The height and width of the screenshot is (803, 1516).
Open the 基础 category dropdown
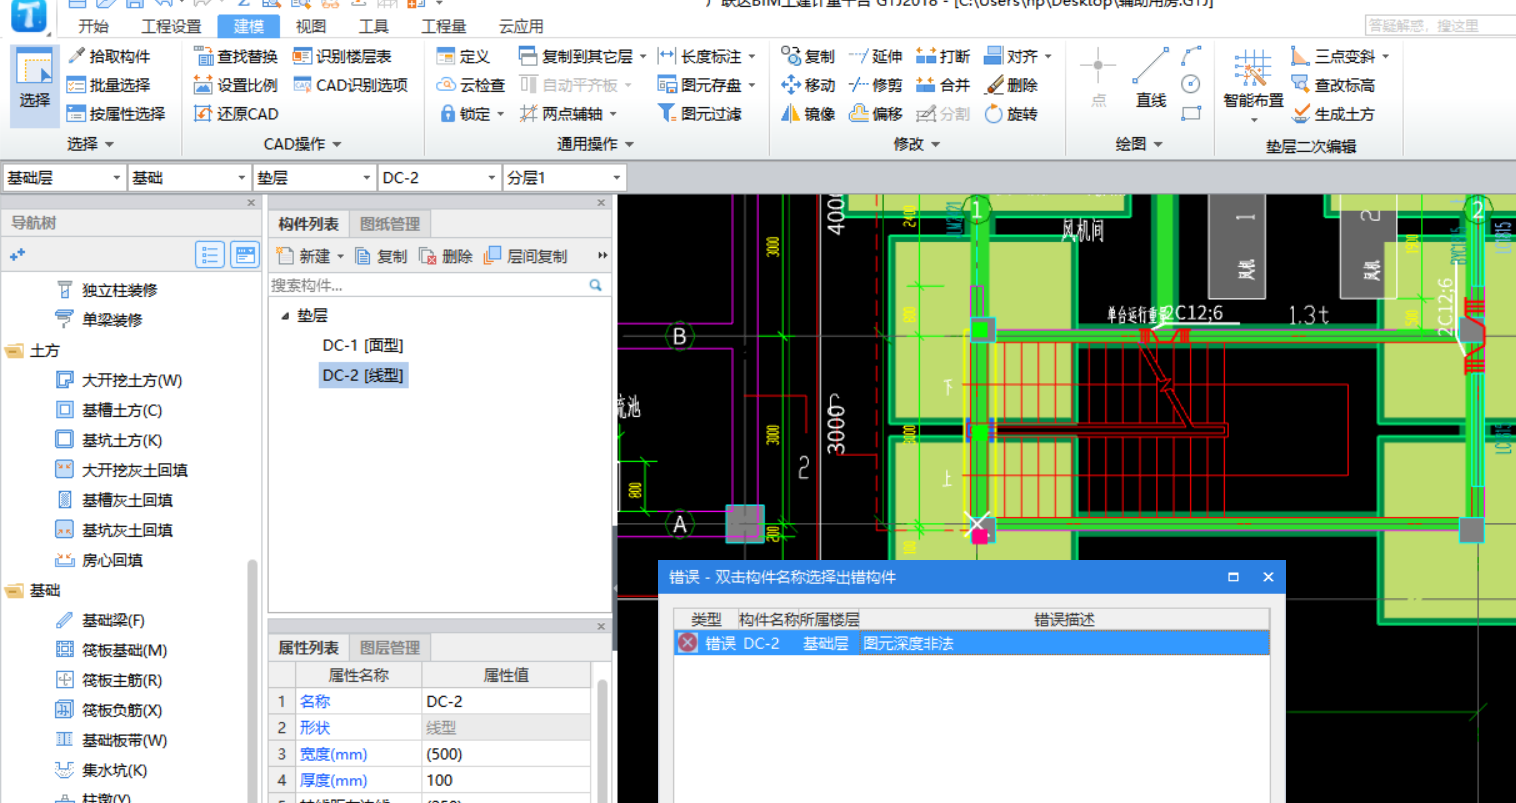tap(189, 178)
